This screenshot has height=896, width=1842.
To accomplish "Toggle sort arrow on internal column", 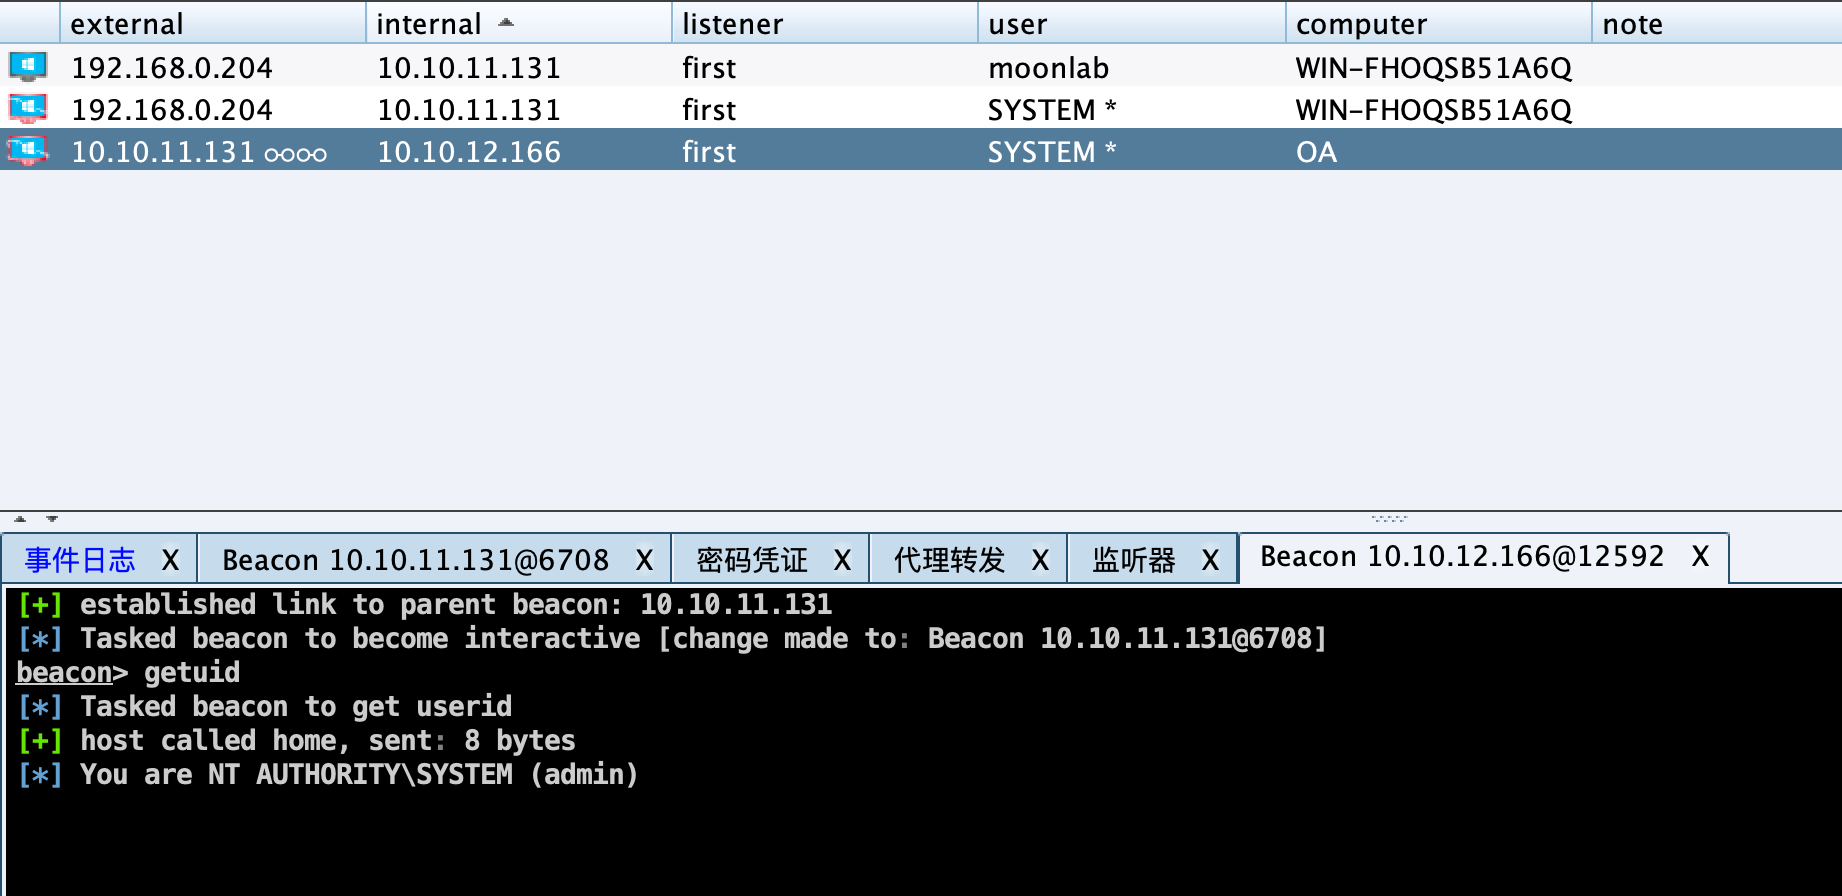I will point(506,22).
